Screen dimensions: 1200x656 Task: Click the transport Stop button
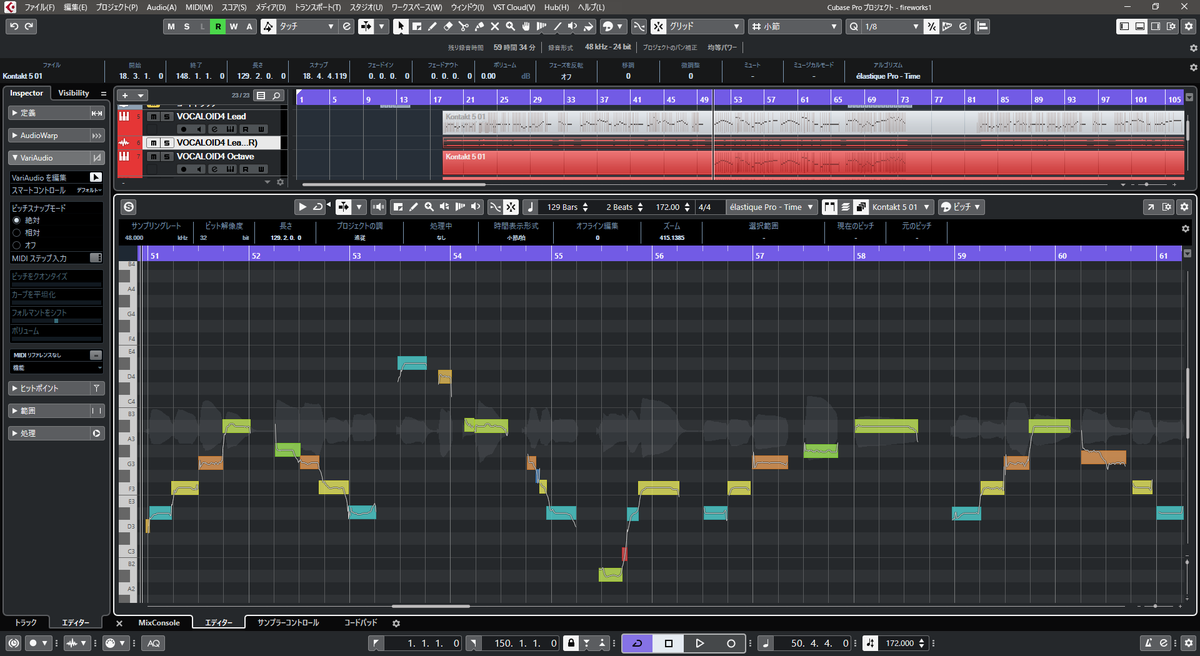(x=669, y=643)
